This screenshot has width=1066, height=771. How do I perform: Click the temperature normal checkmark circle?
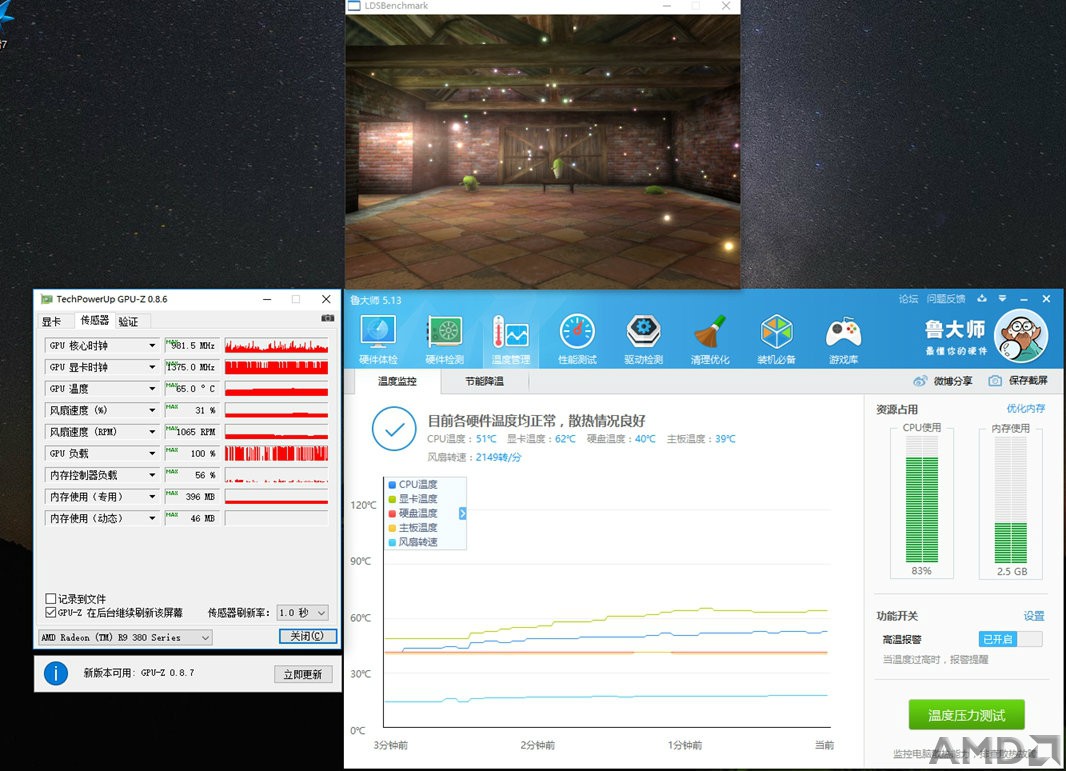(x=394, y=429)
